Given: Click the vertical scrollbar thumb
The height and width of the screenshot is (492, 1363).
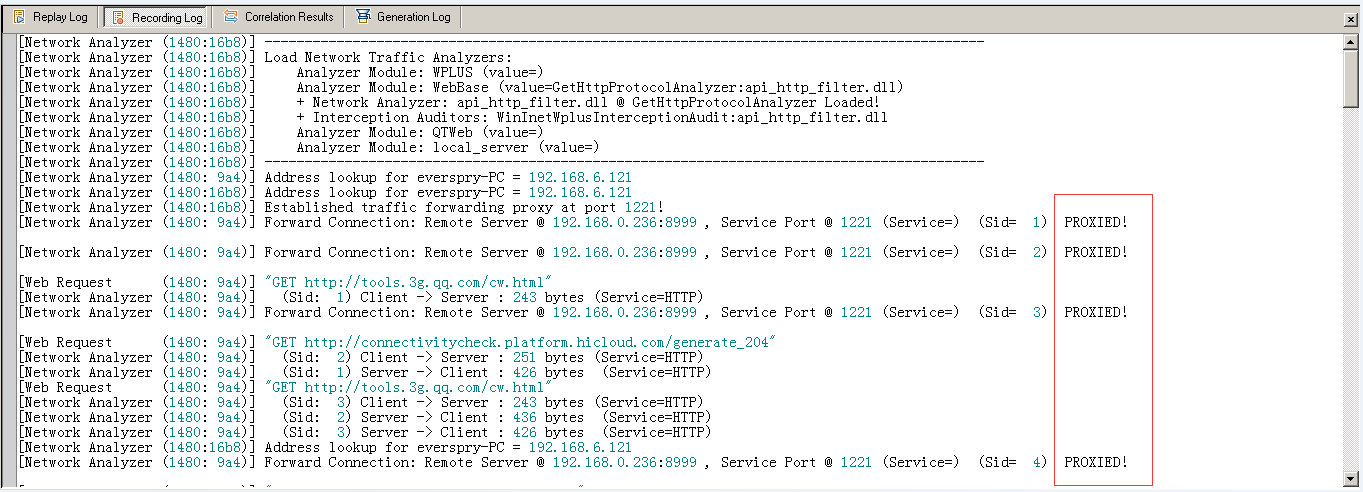Looking at the screenshot, I should point(1351,77).
